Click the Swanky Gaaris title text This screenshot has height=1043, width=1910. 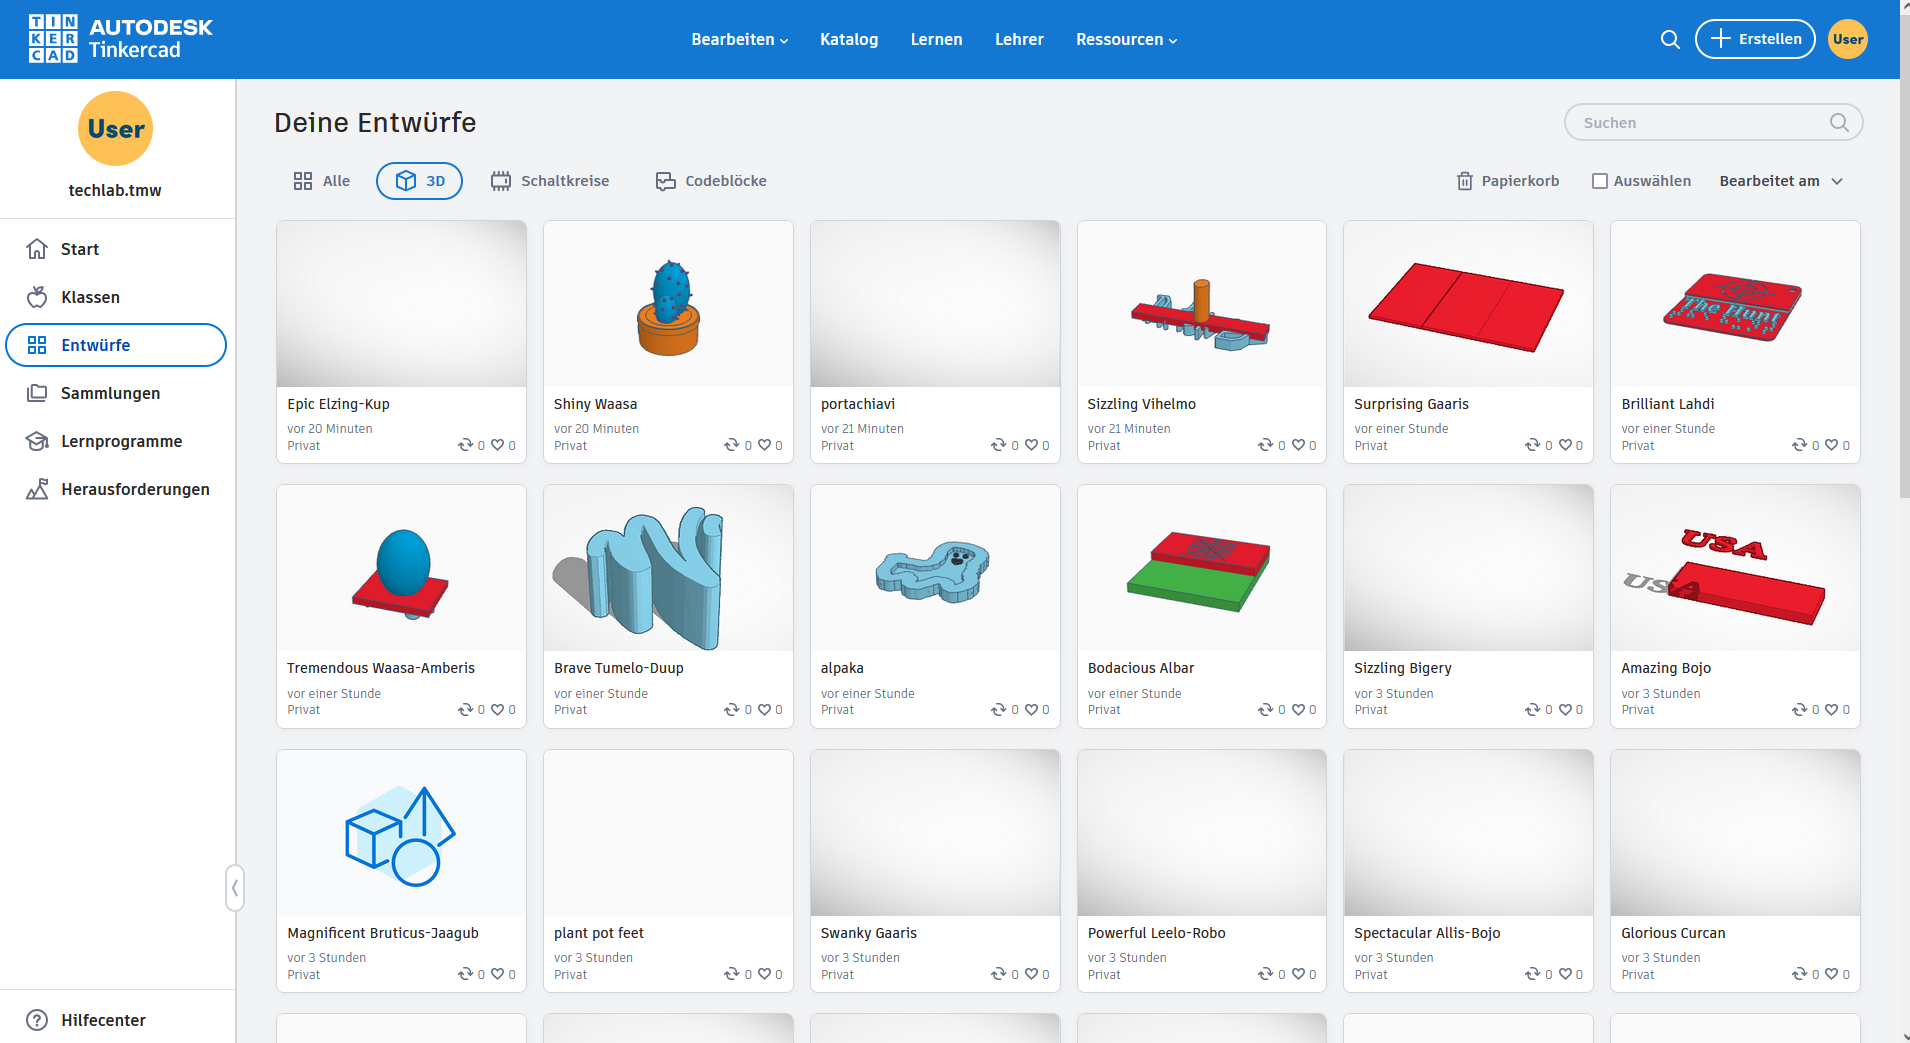point(868,933)
